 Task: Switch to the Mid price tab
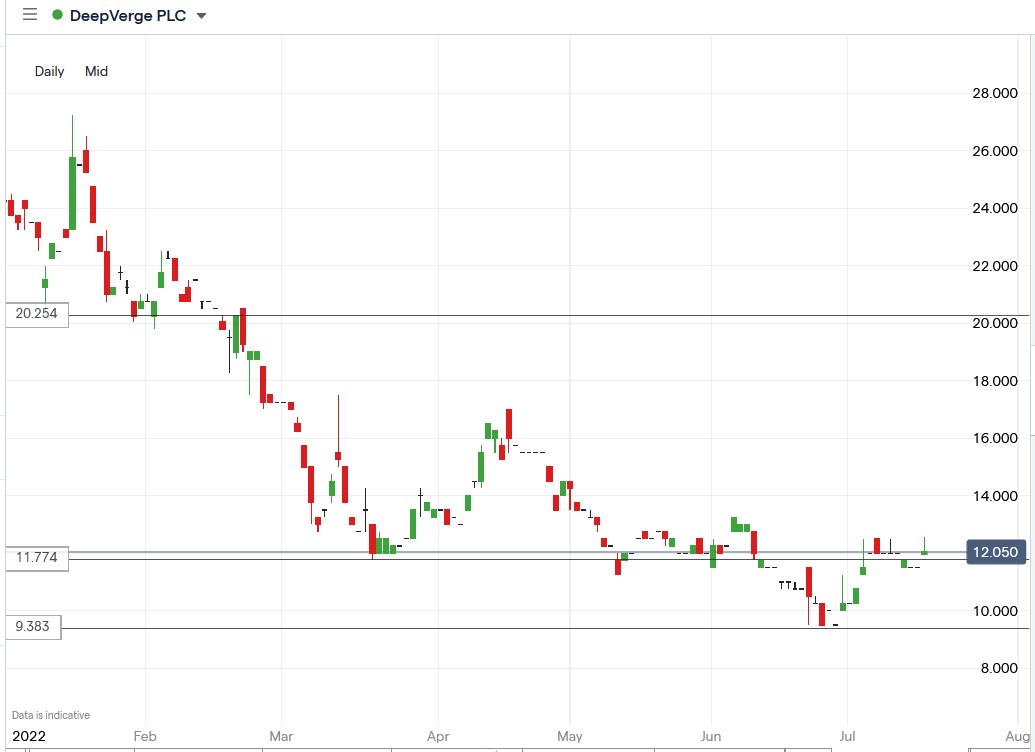coord(96,71)
